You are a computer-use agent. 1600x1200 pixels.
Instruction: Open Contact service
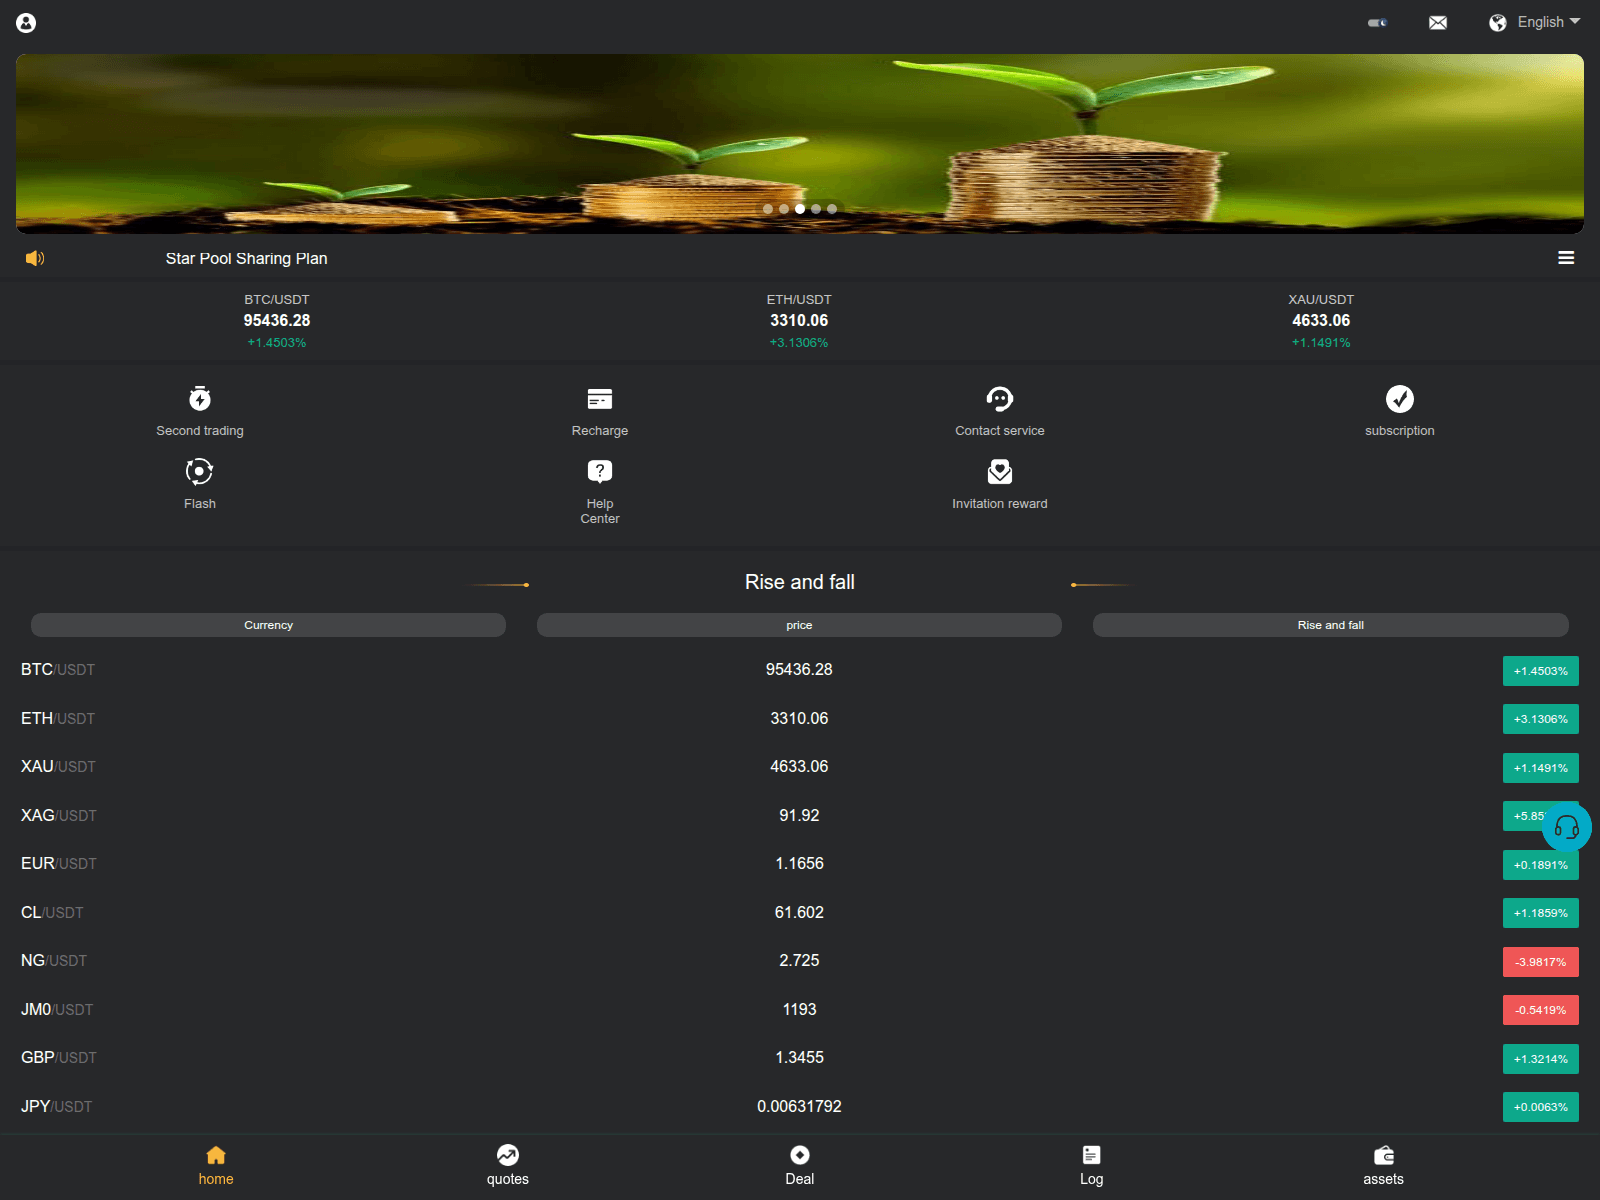pos(999,410)
